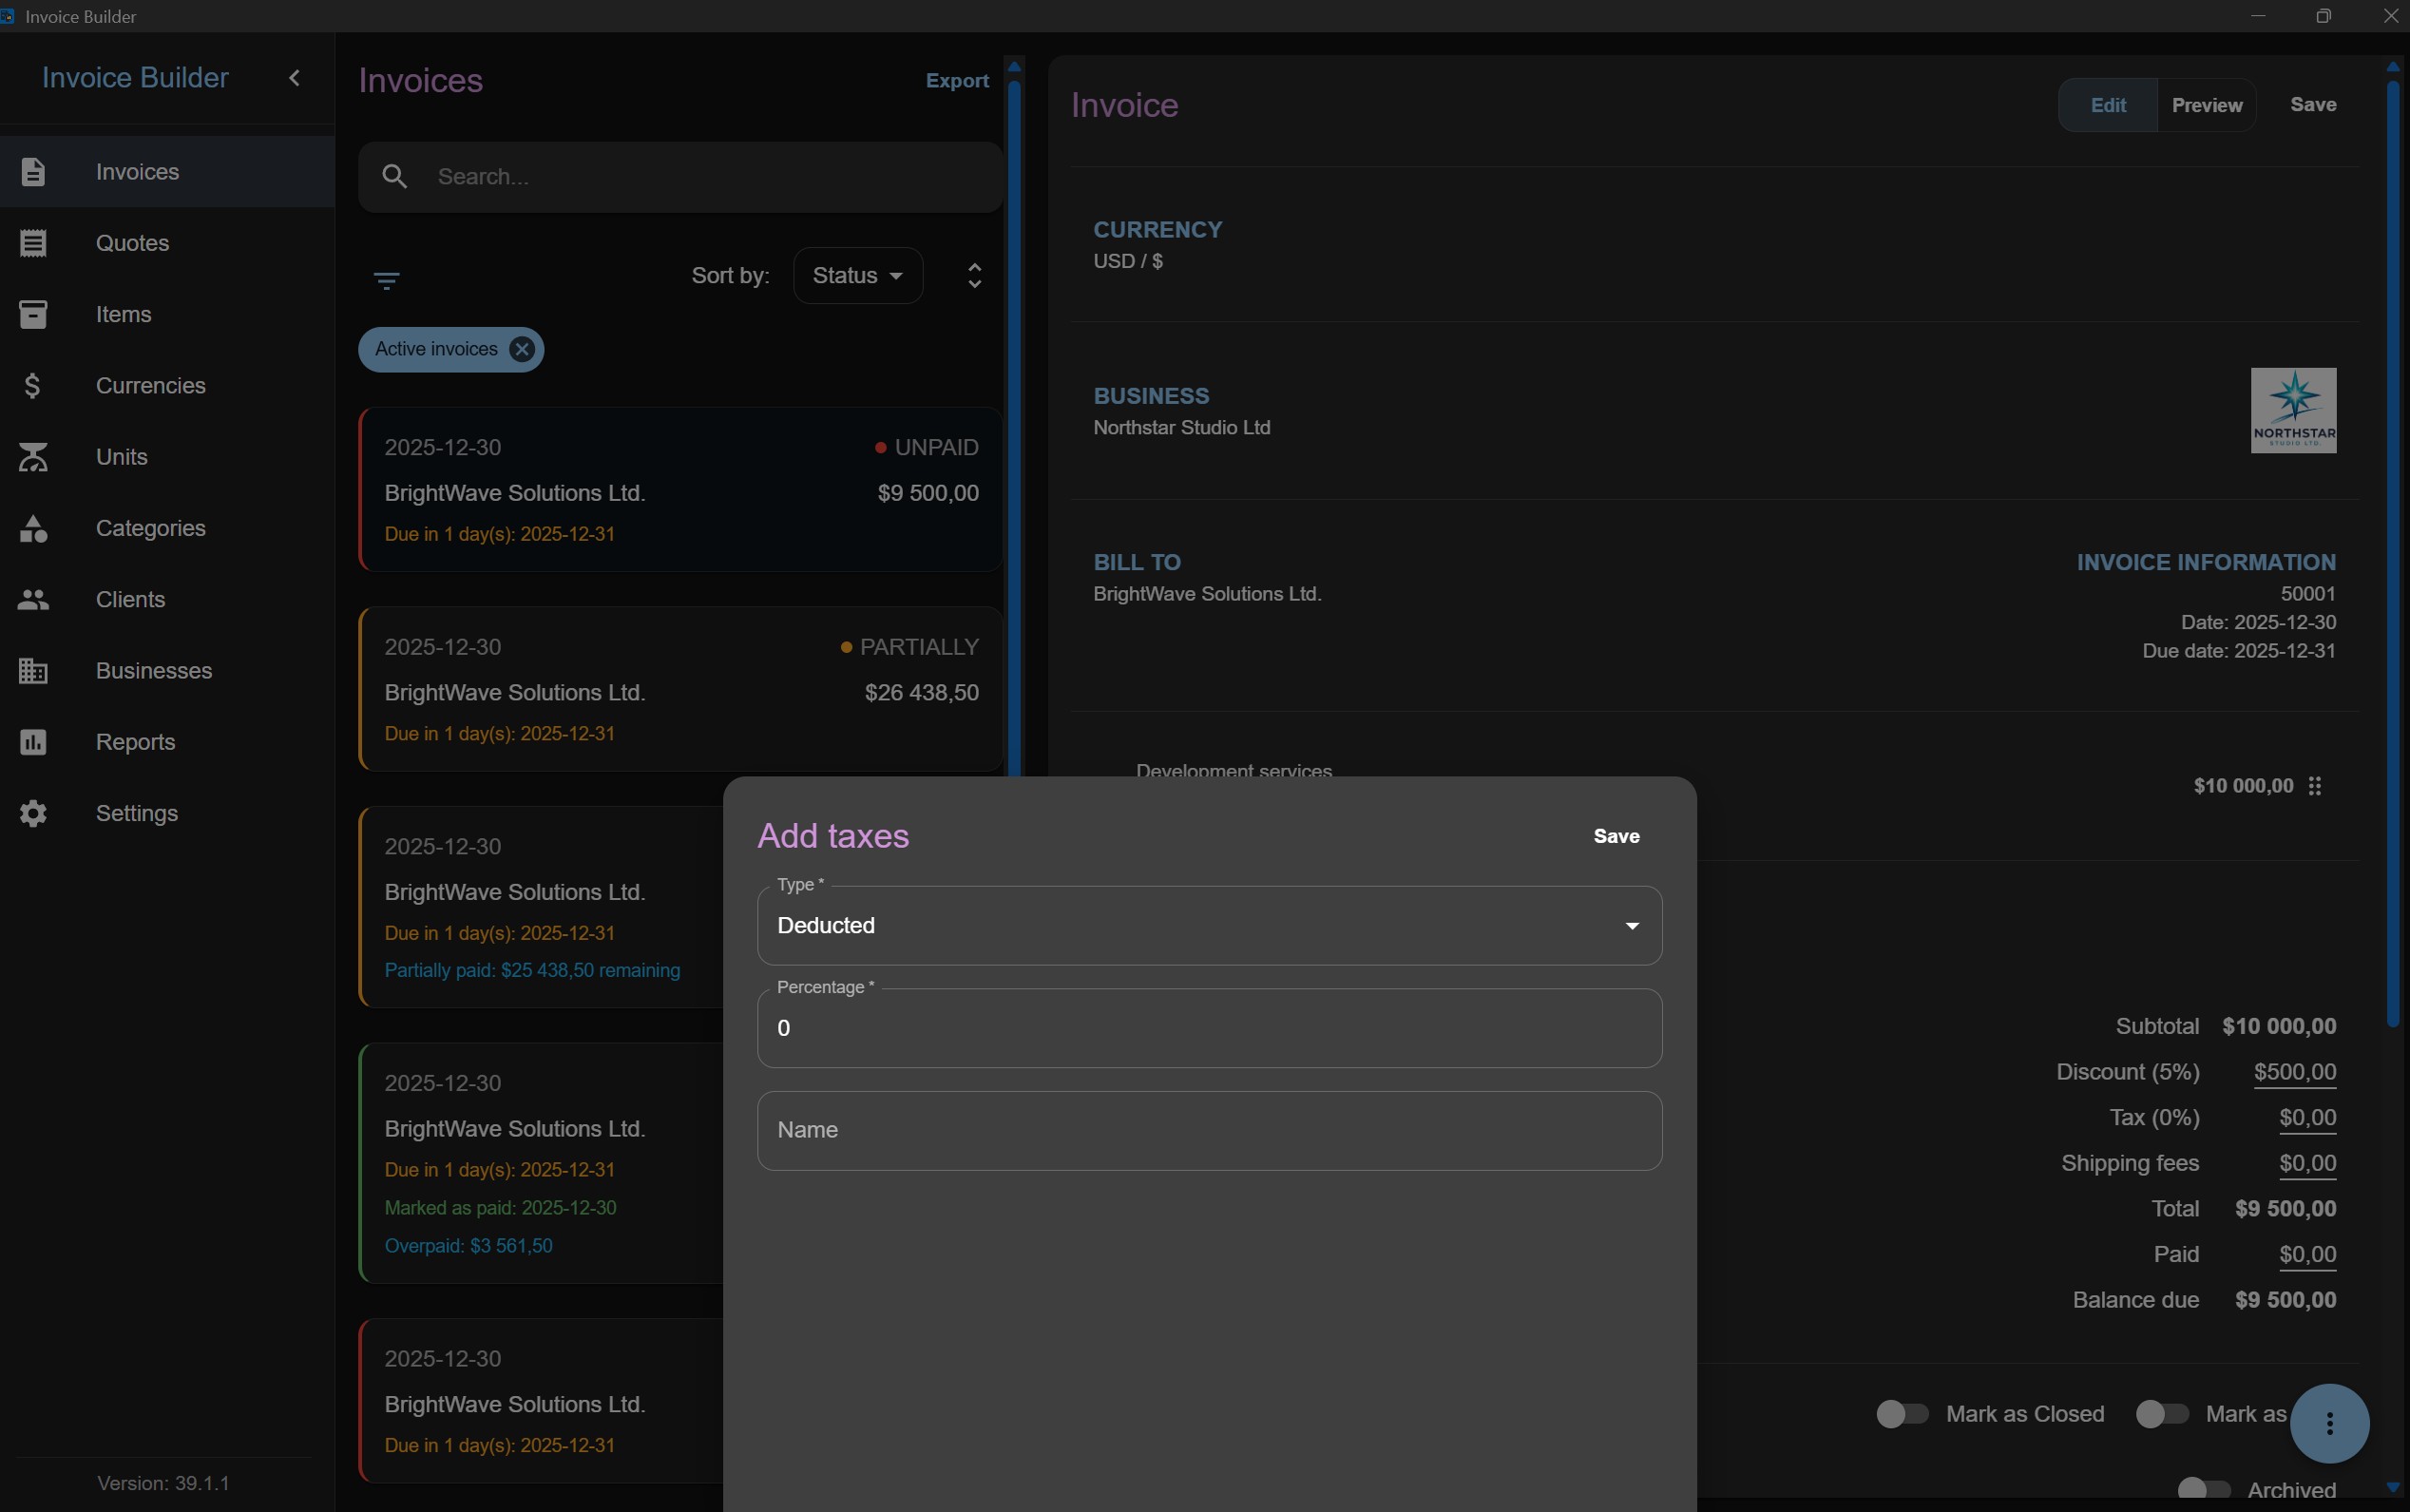The height and width of the screenshot is (1512, 2410).
Task: Switch to the Preview tab
Action: point(2207,105)
